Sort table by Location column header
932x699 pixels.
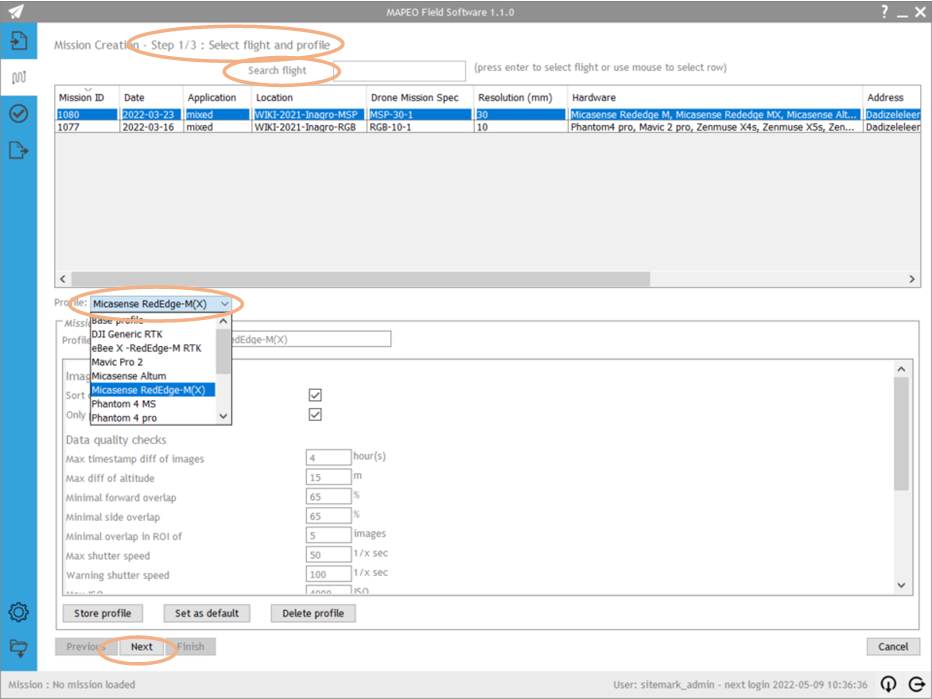tap(308, 97)
